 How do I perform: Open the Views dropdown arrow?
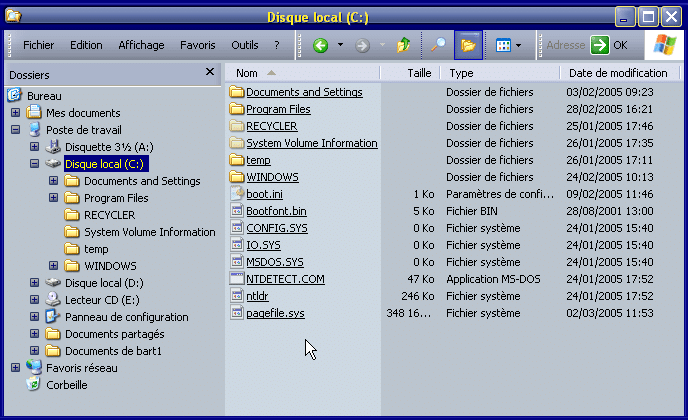click(x=519, y=45)
